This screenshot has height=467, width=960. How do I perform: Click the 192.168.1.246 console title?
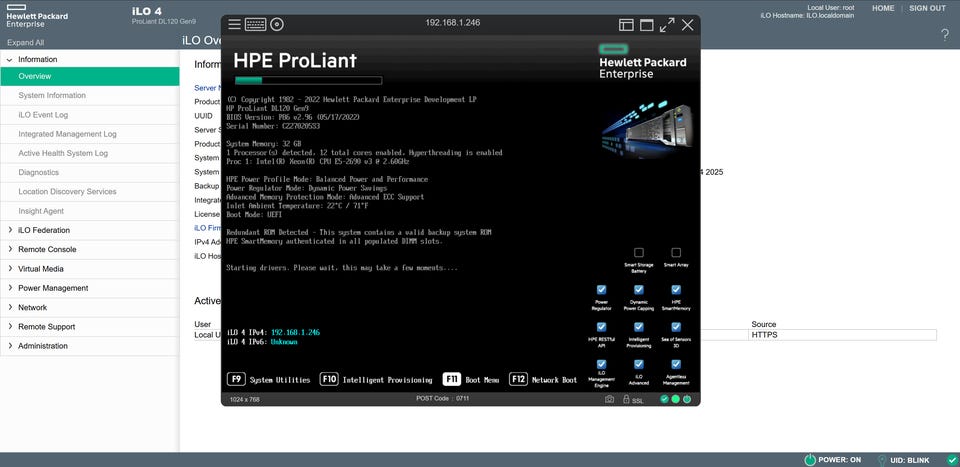(x=452, y=23)
